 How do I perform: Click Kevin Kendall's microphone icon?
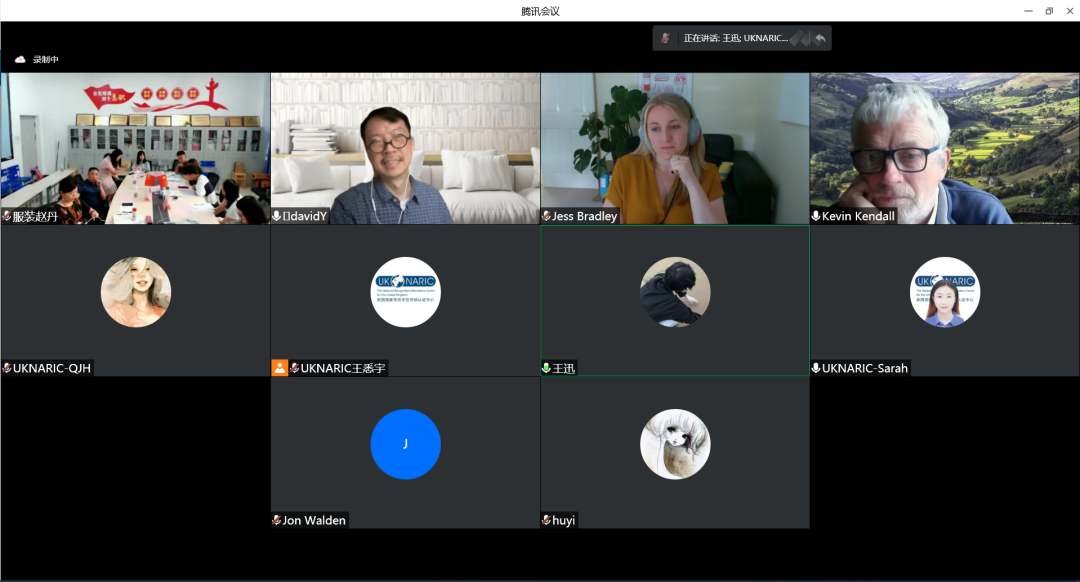pyautogui.click(x=816, y=216)
